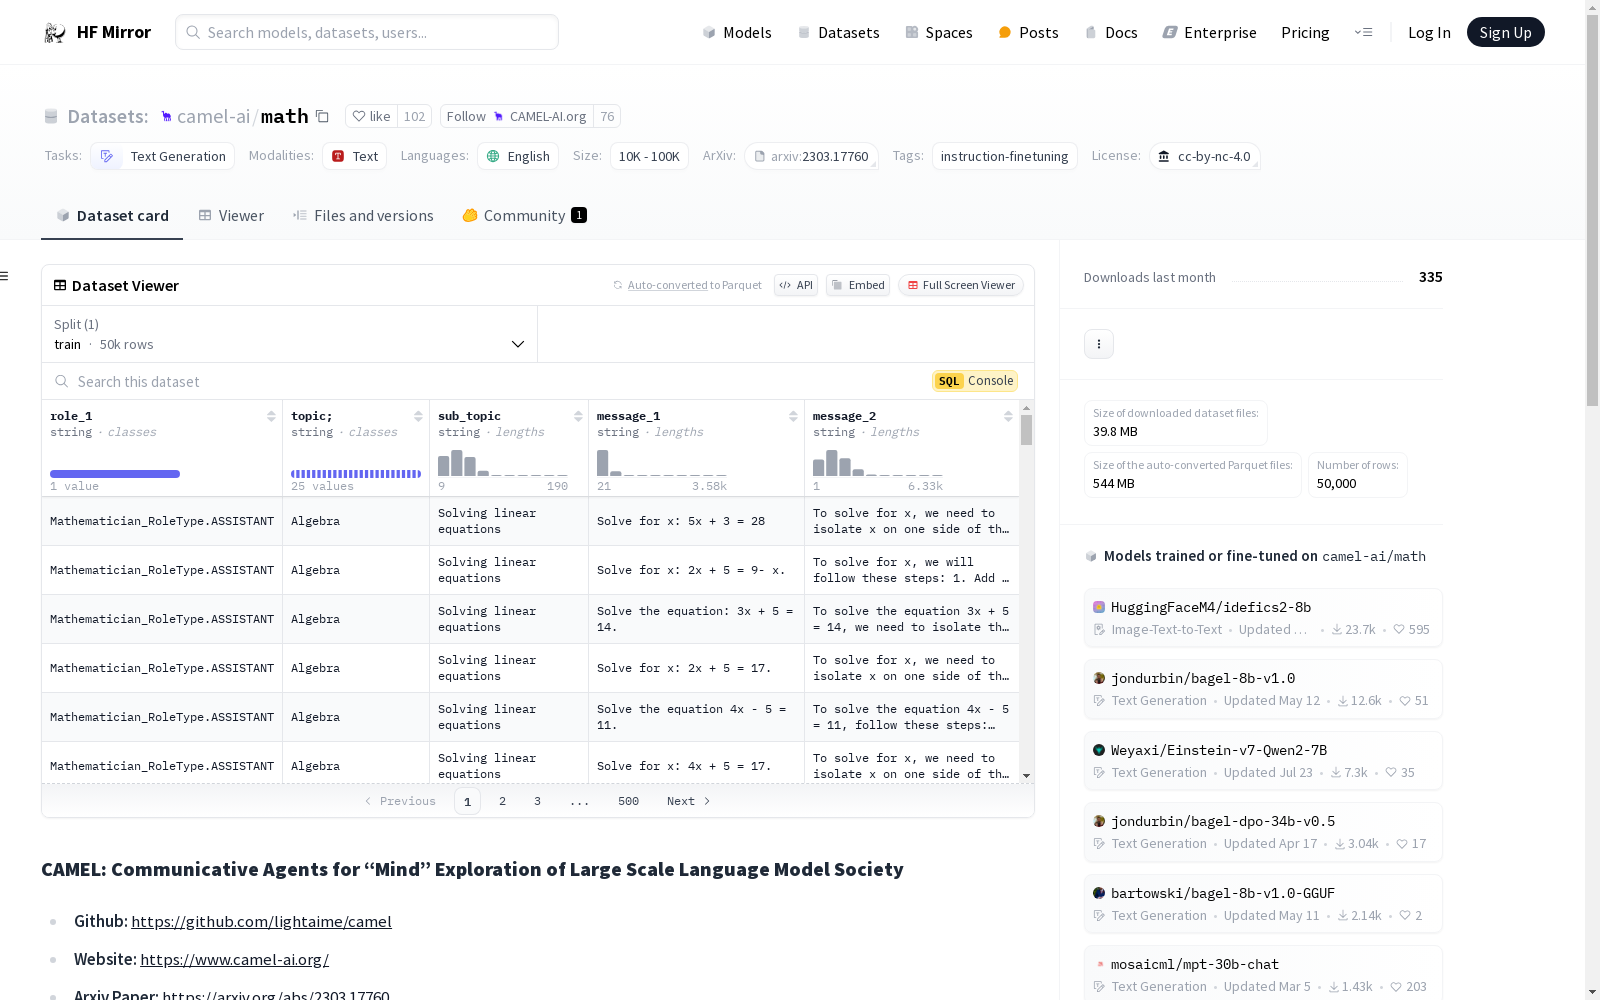Copy the dataset name with the copy icon
1600x1000 pixels.
point(322,116)
